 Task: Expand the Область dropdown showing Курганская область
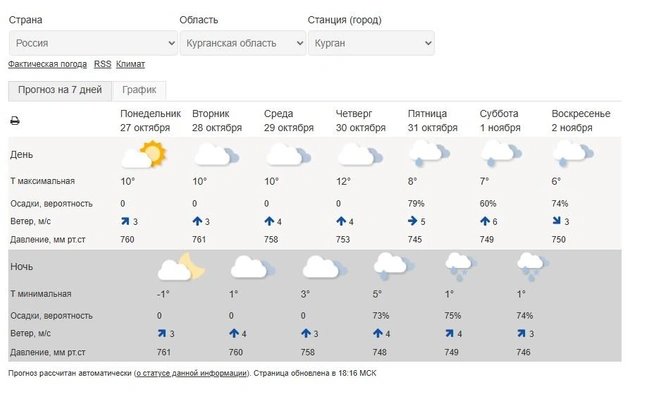pos(243,43)
